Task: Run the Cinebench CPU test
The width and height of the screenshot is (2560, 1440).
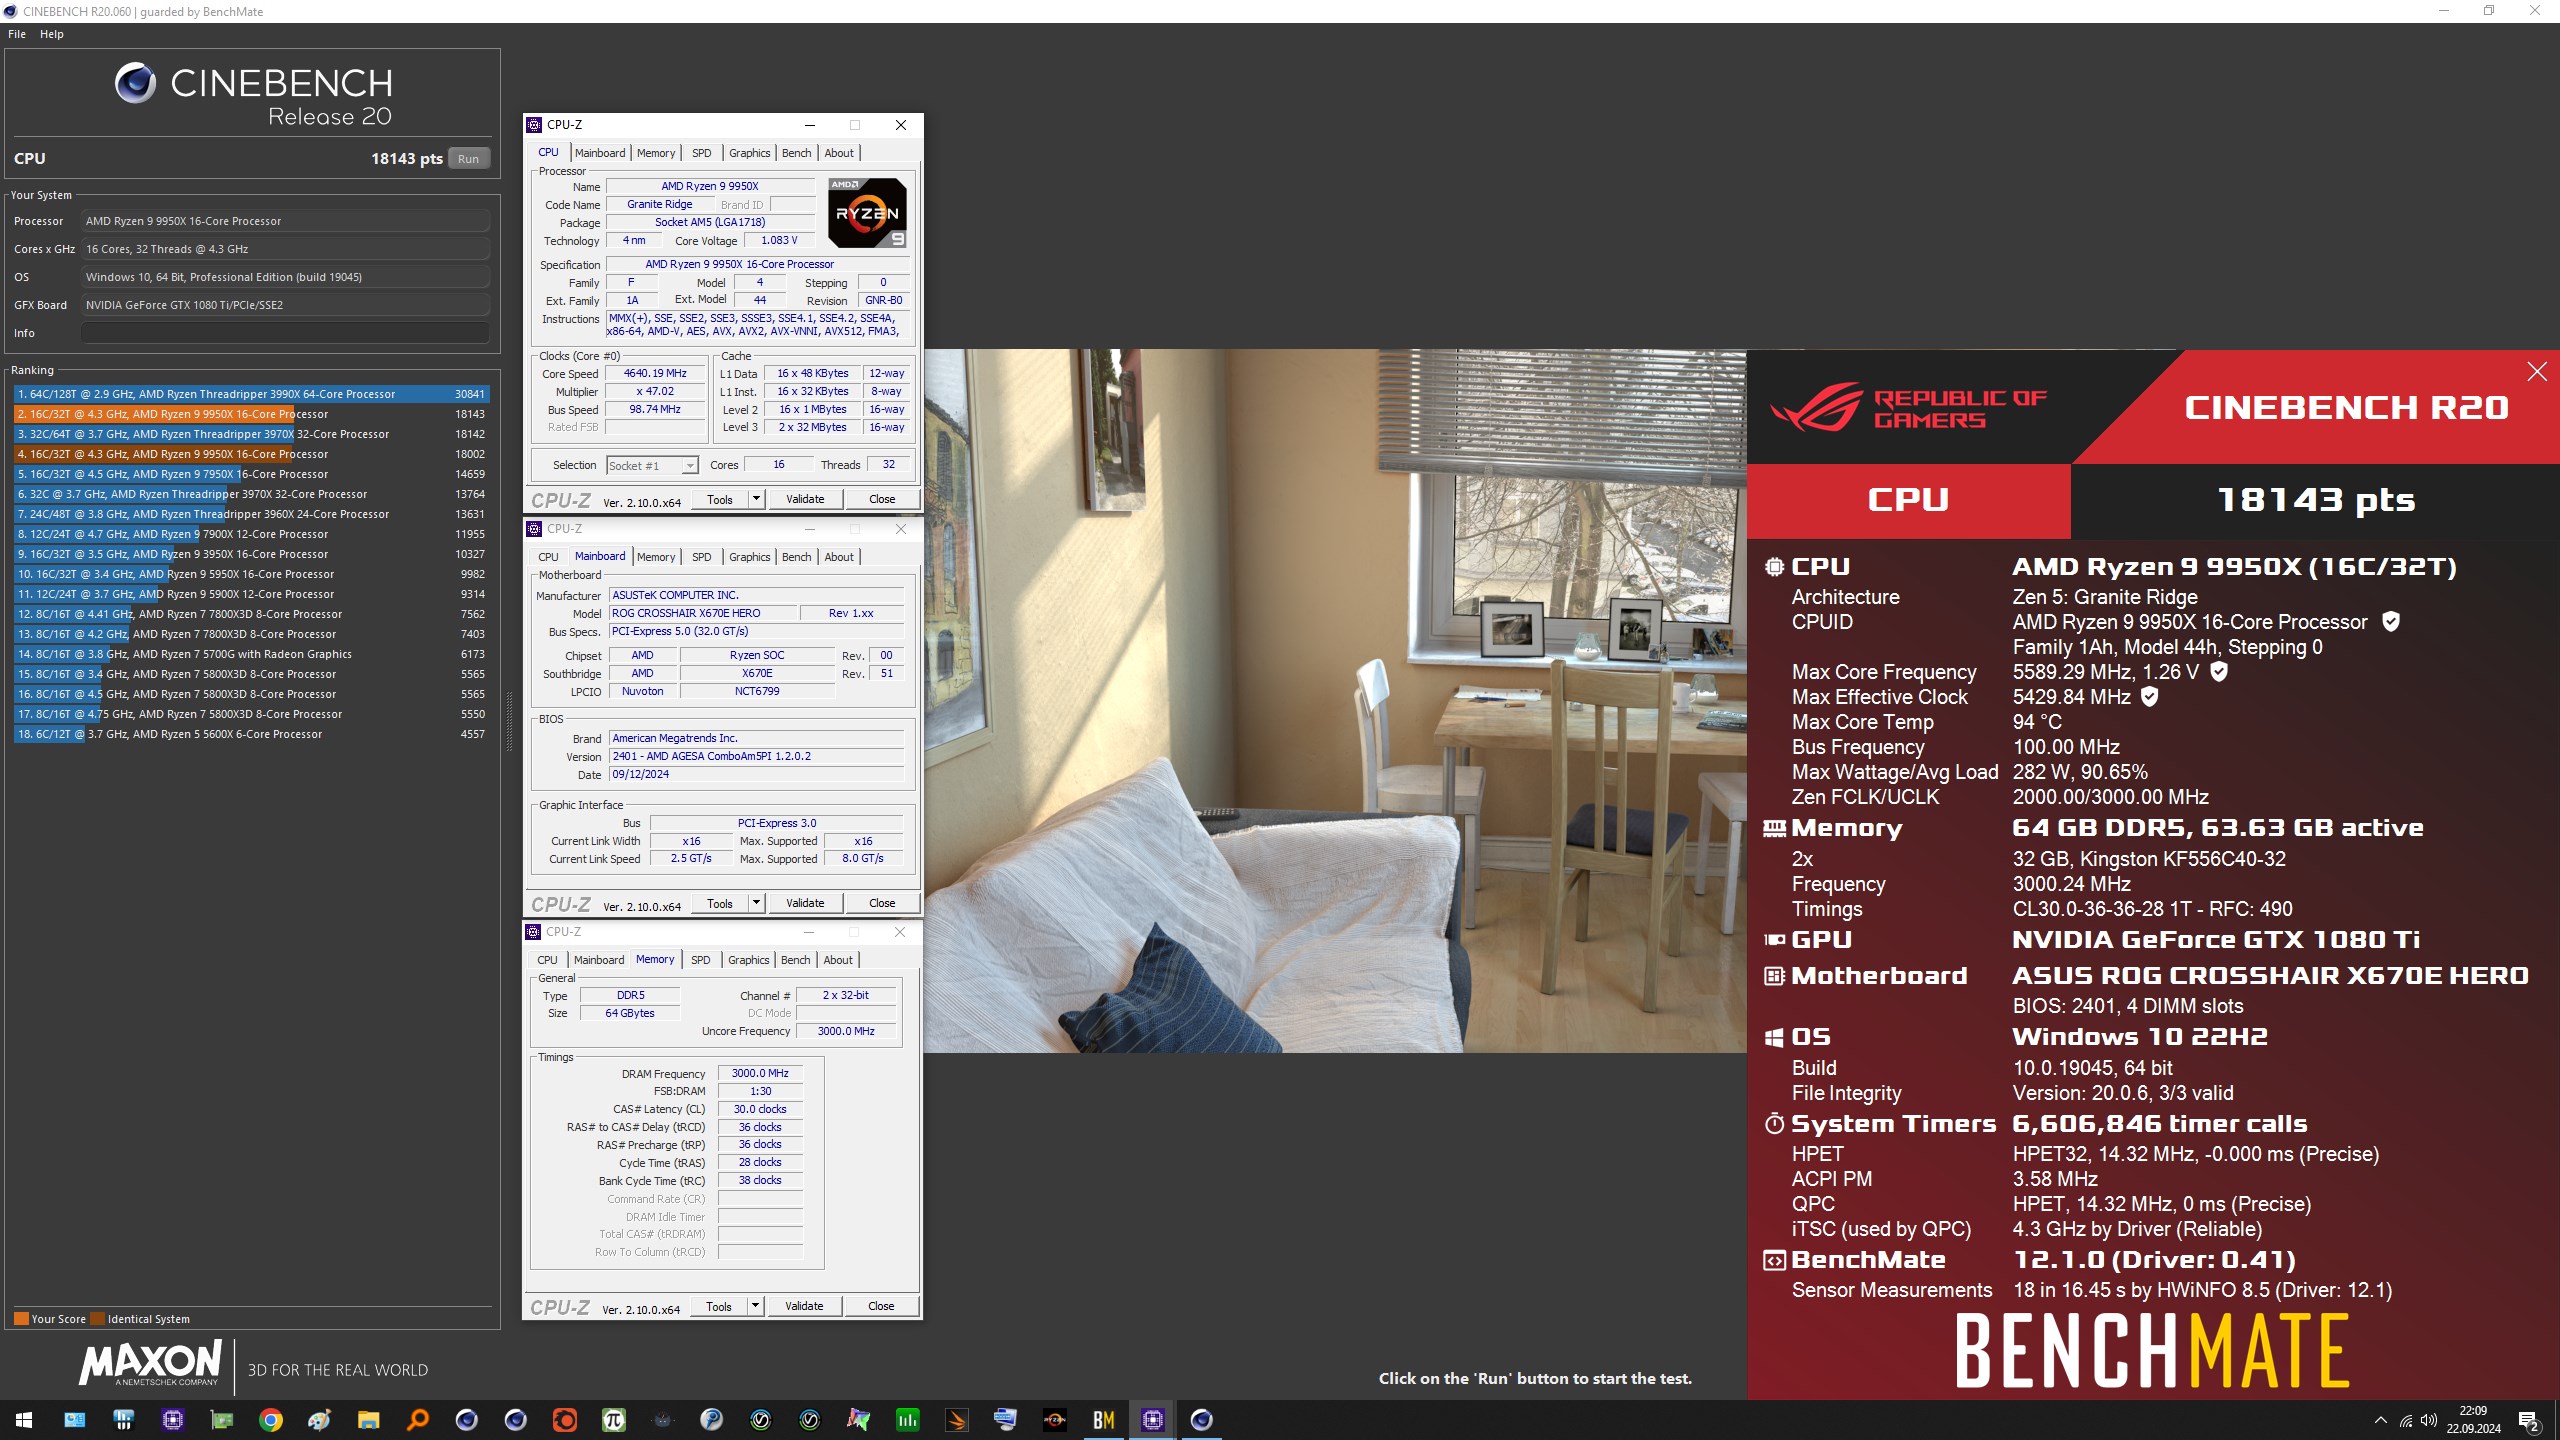Action: (468, 159)
